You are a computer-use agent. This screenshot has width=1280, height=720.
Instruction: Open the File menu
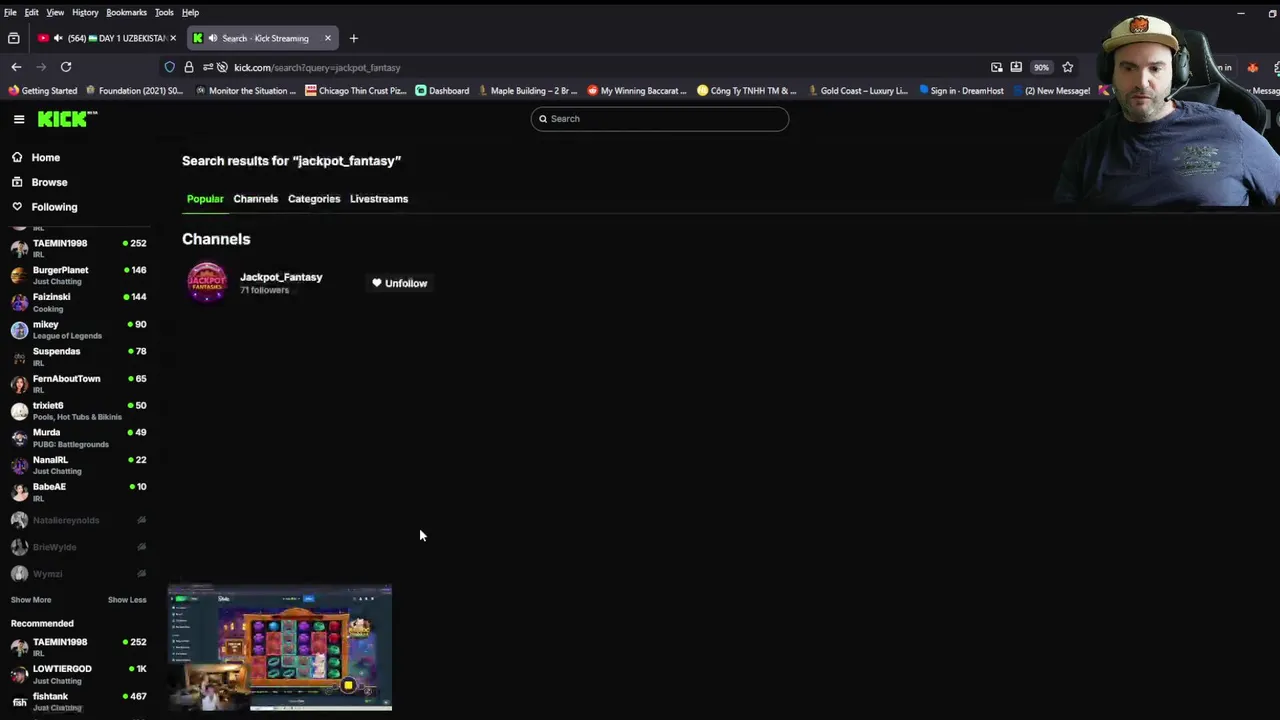pyautogui.click(x=10, y=12)
